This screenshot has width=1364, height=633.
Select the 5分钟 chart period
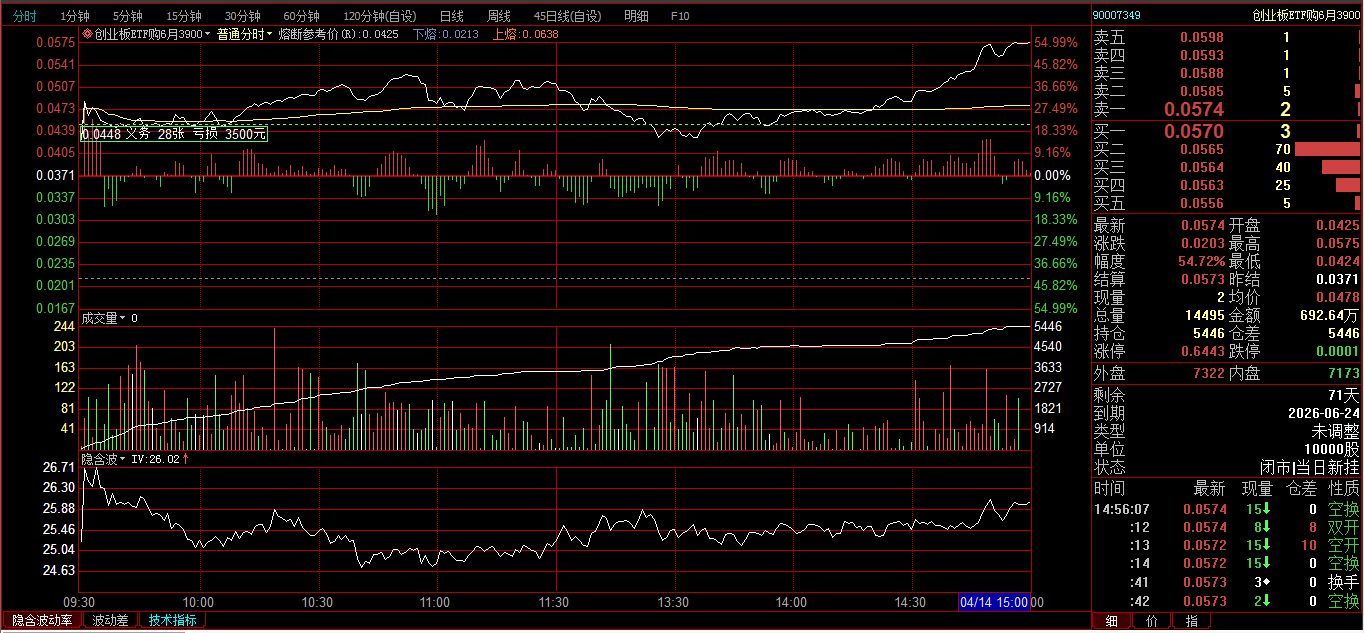click(127, 16)
